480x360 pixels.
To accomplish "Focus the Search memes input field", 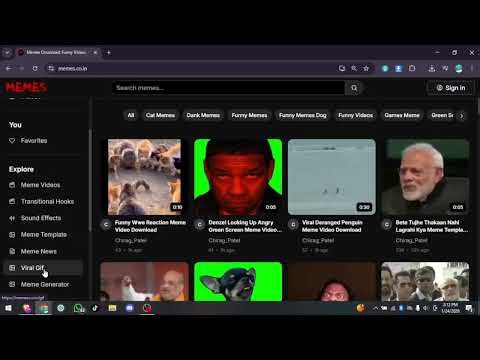I will tap(229, 88).
